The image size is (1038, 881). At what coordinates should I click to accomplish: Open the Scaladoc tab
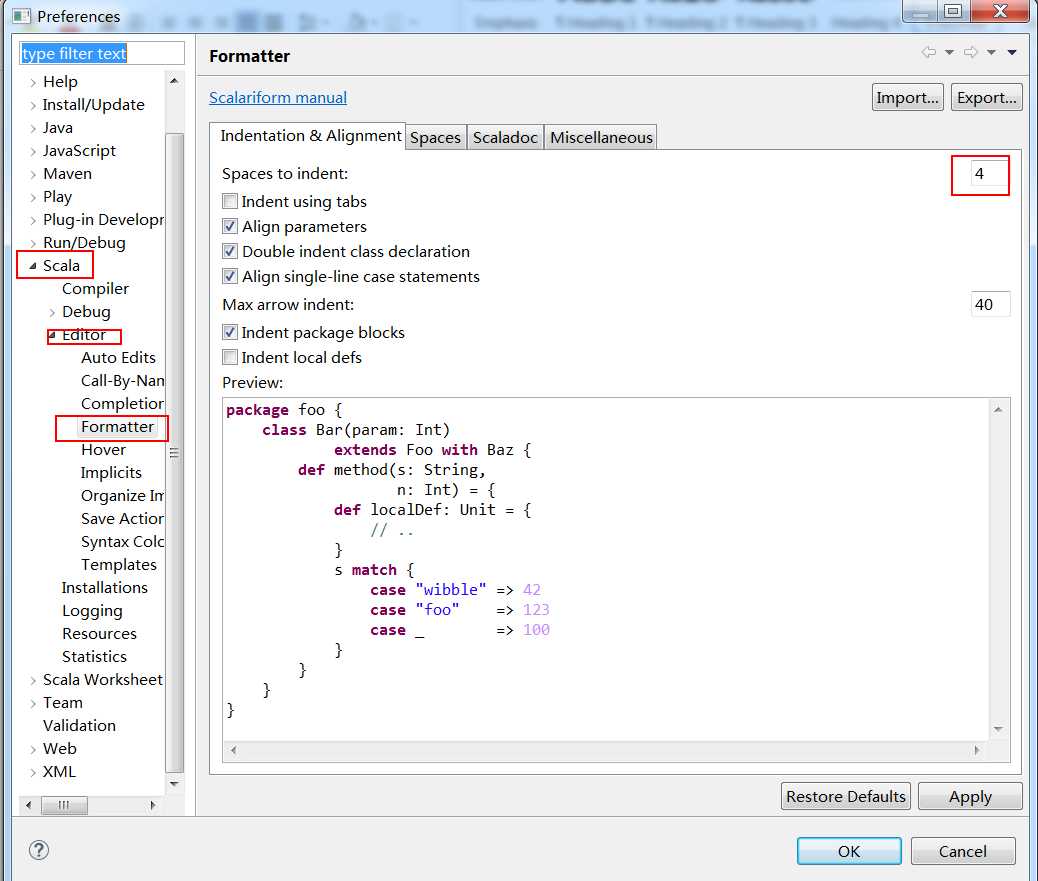505,138
